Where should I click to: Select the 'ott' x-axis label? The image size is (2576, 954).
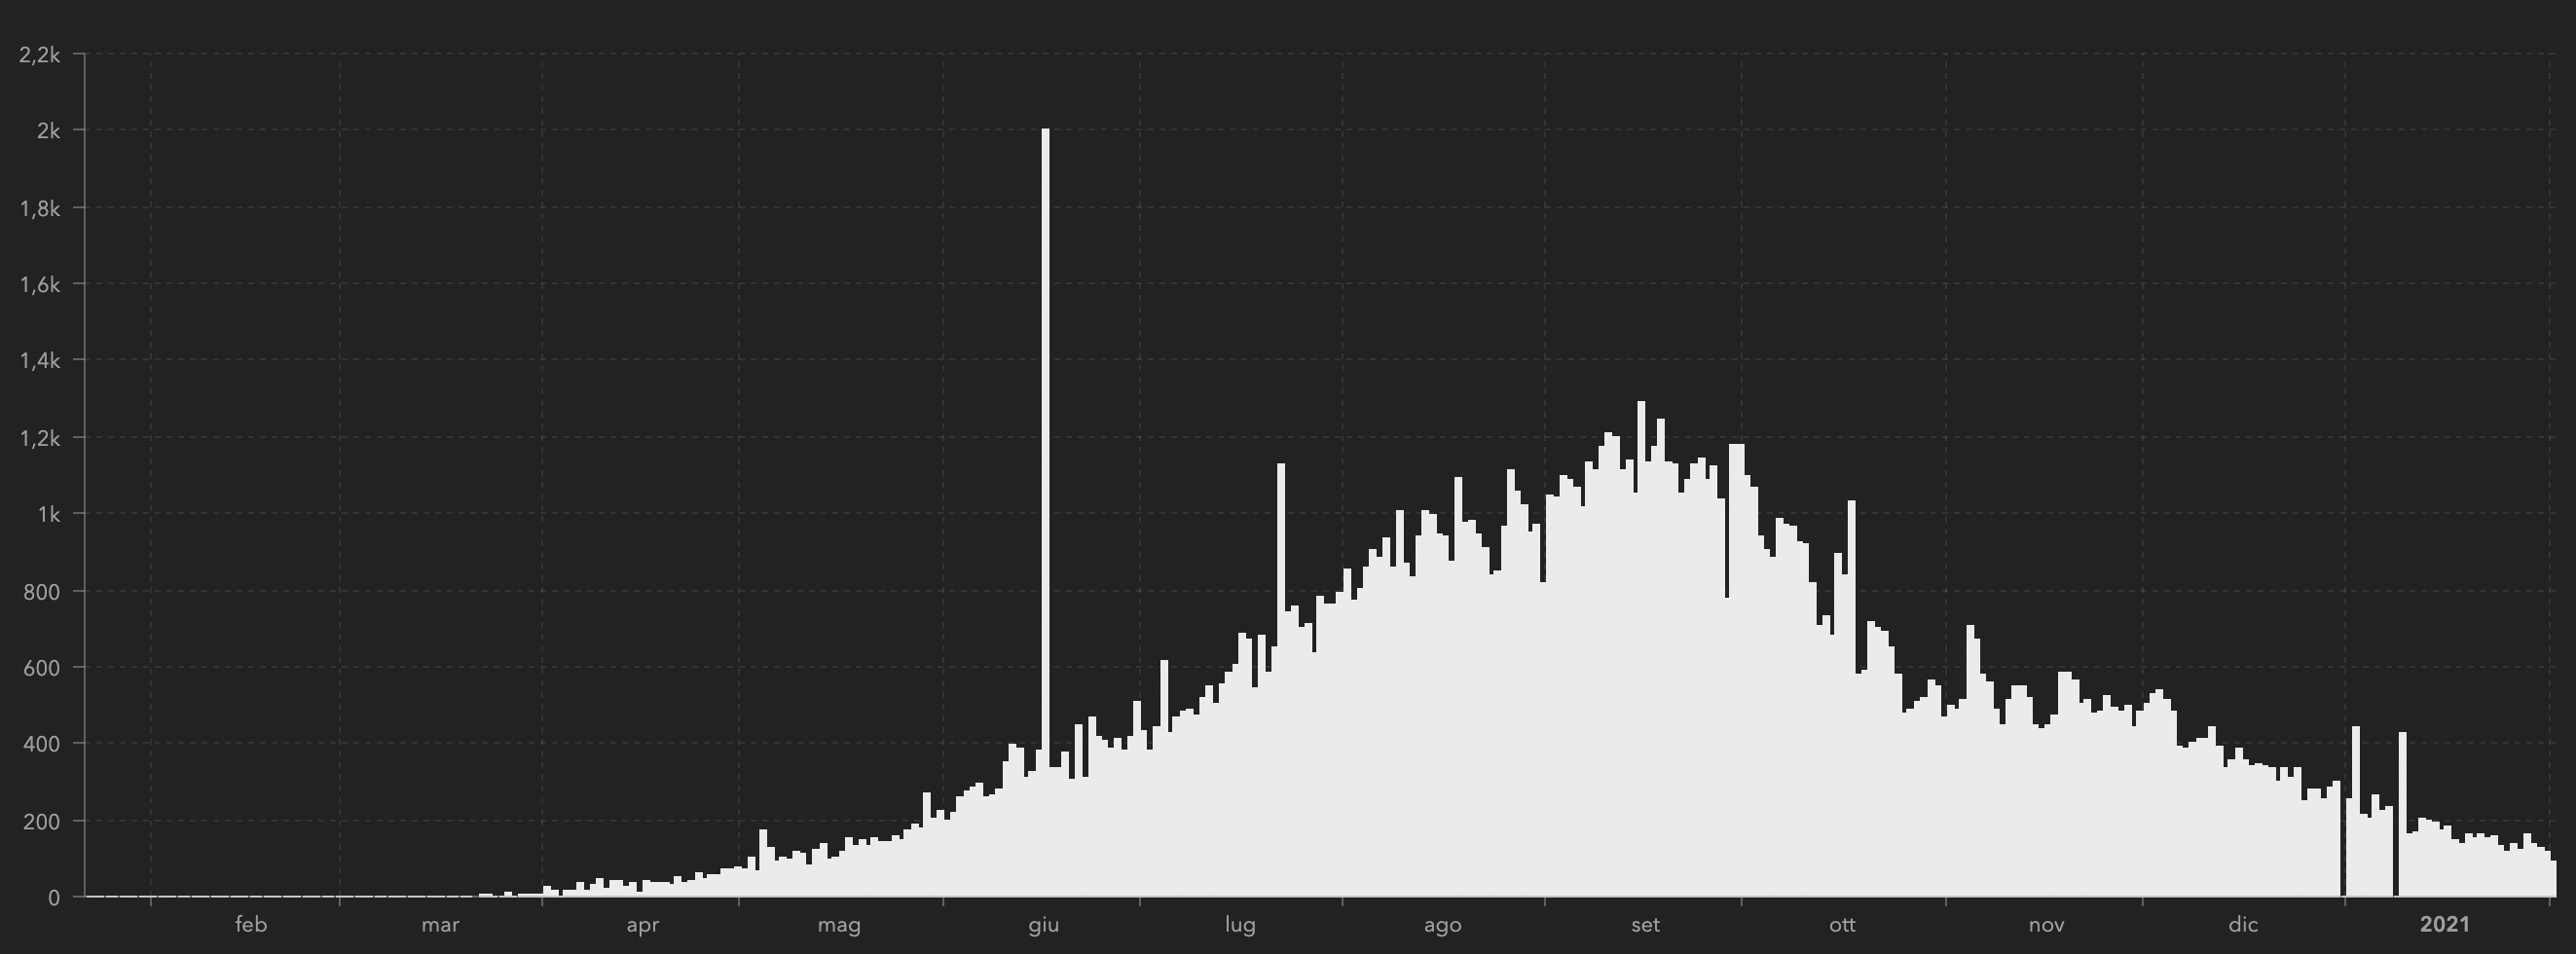tap(1842, 925)
